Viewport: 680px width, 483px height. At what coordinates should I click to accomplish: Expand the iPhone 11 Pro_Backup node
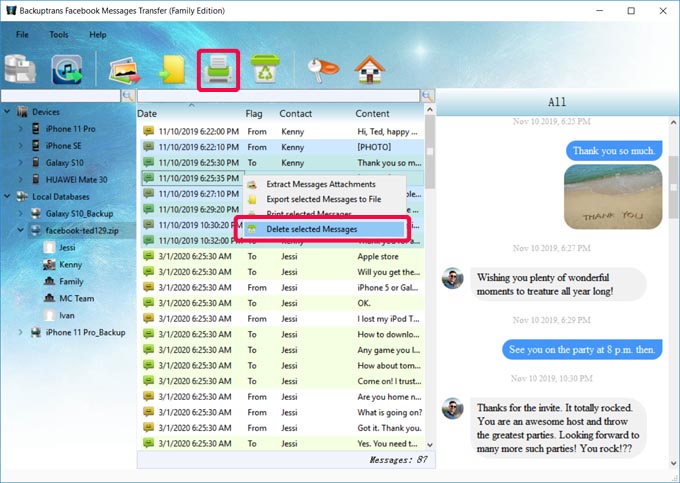pos(20,332)
